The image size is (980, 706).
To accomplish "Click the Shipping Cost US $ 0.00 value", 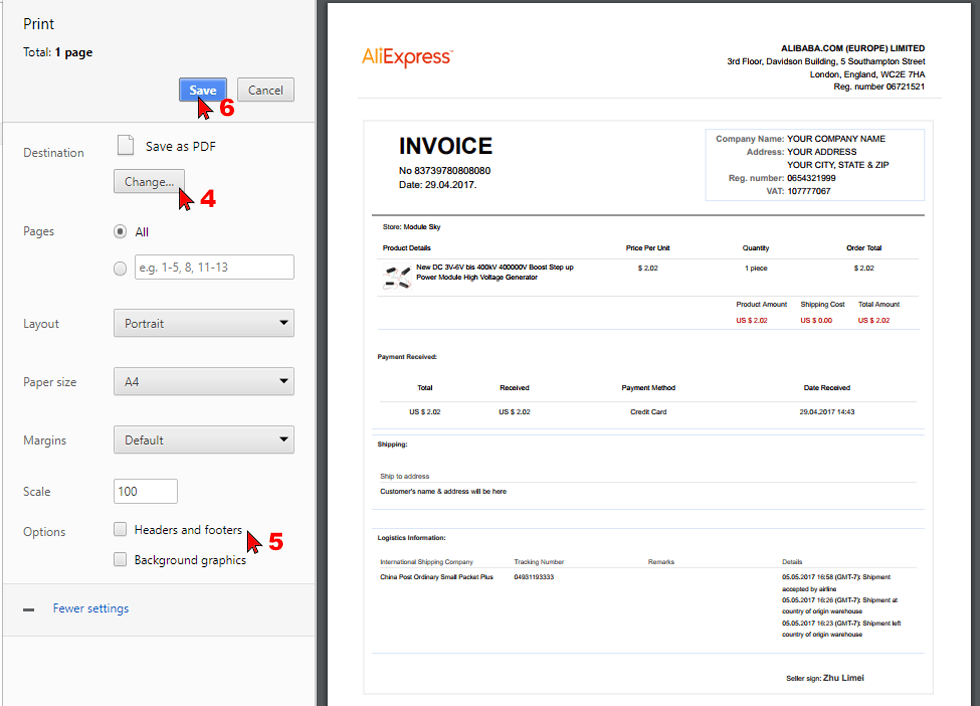I will coord(816,321).
